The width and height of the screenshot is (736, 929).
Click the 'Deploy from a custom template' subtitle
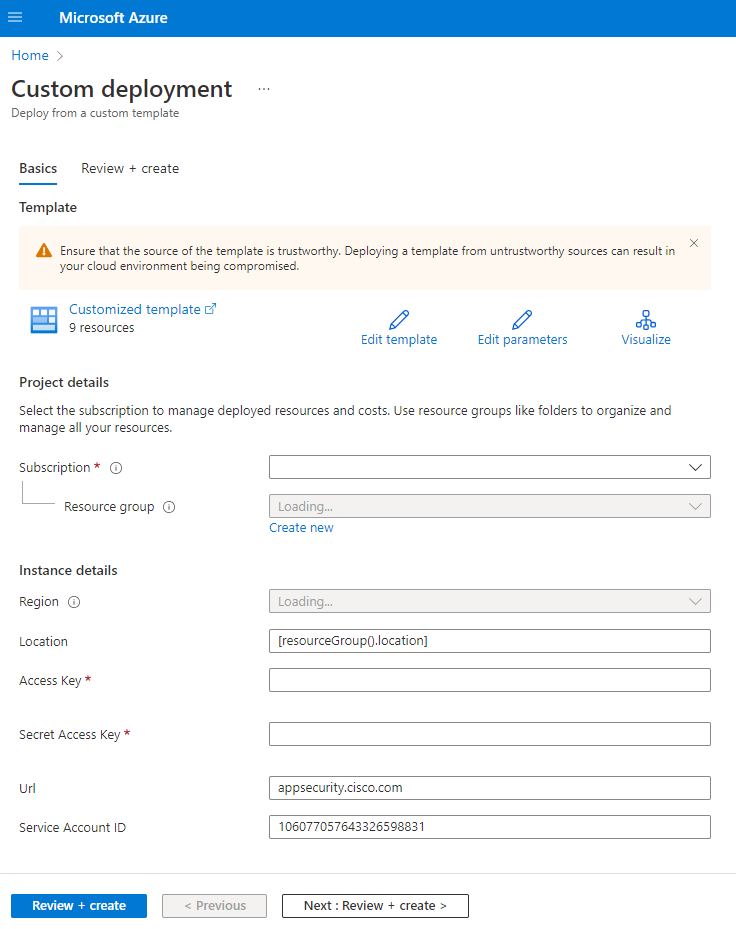(x=95, y=113)
